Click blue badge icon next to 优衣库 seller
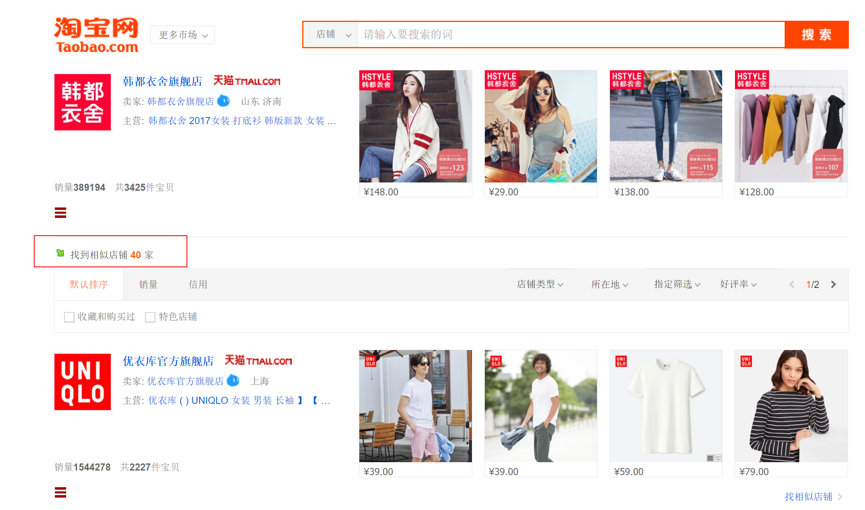Screen dimensions: 865x510 click(233, 380)
